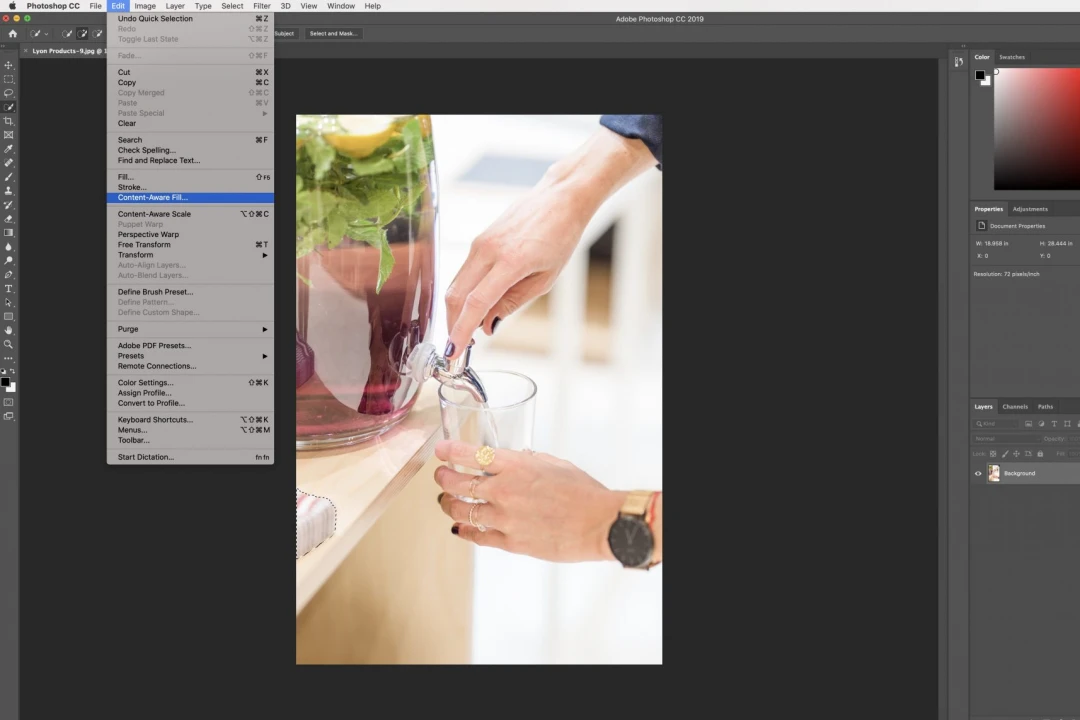Expand the Purge submenu
The width and height of the screenshot is (1080, 720).
point(190,329)
